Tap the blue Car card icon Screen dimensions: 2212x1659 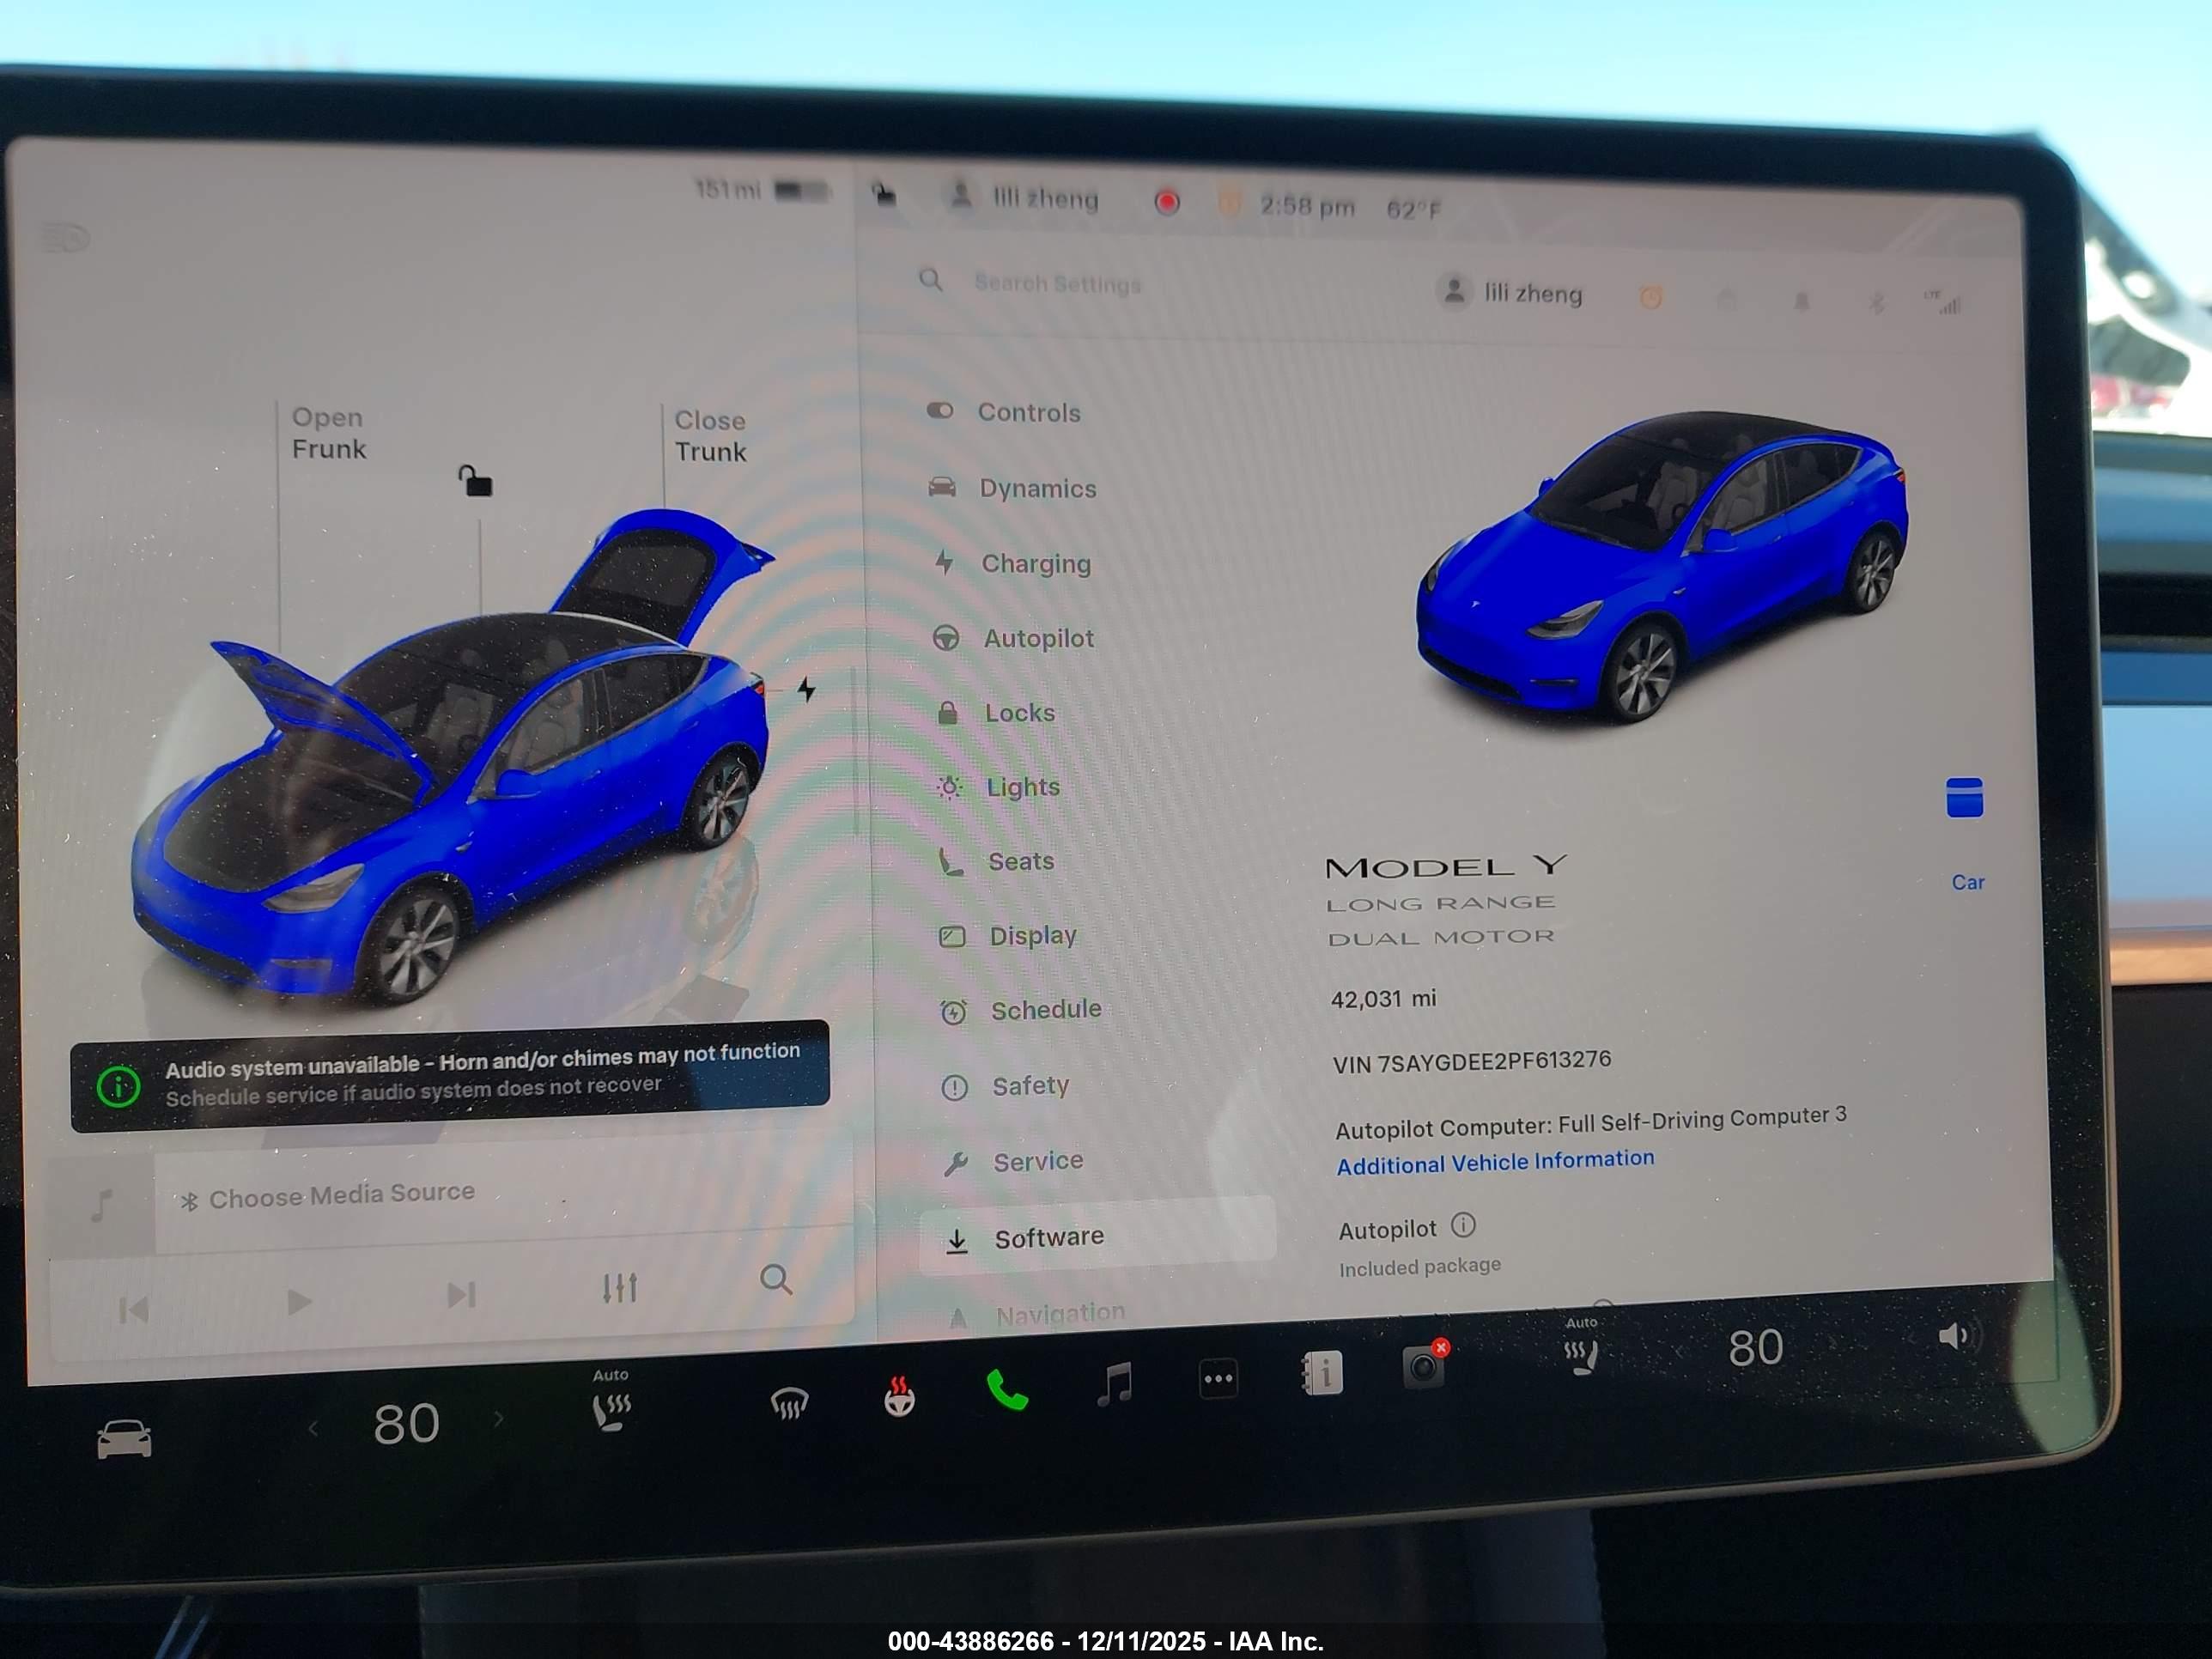tap(1964, 798)
